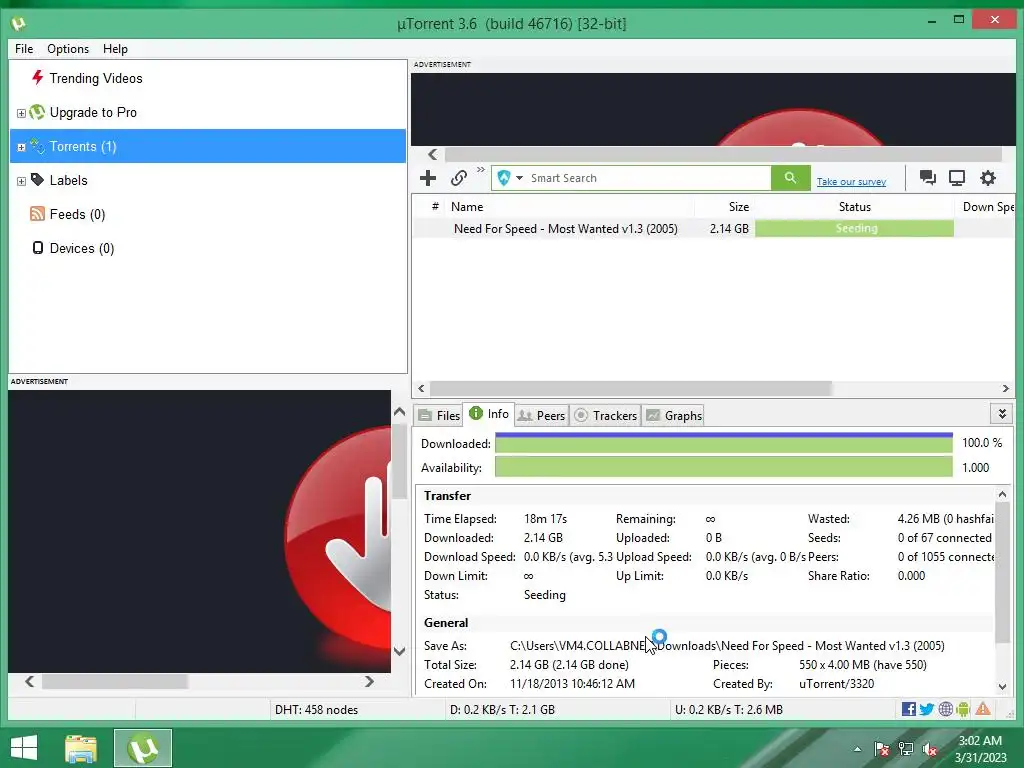Click Info pane scroll down arrow
Screen dimensions: 1024x768
click(1002, 686)
